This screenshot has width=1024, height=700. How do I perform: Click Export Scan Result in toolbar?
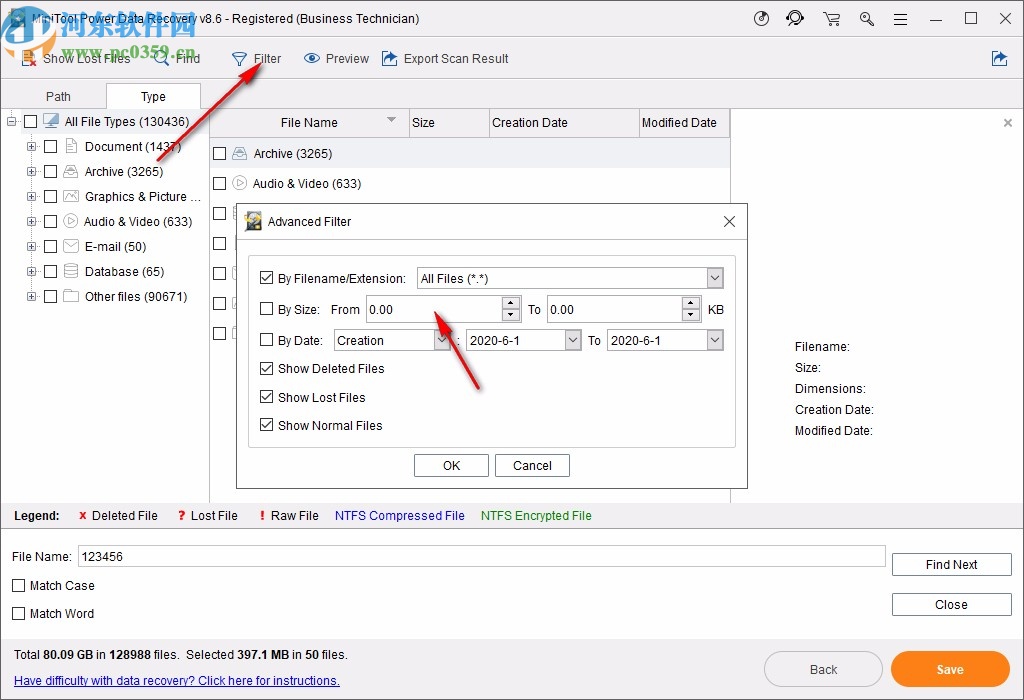coord(444,59)
